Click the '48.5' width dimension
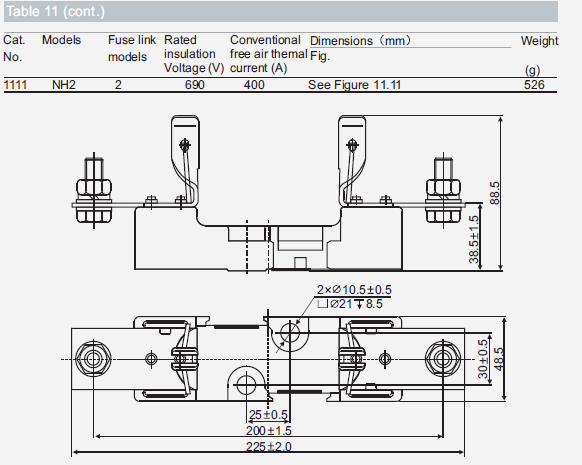This screenshot has width=582, height=465. [x=499, y=359]
